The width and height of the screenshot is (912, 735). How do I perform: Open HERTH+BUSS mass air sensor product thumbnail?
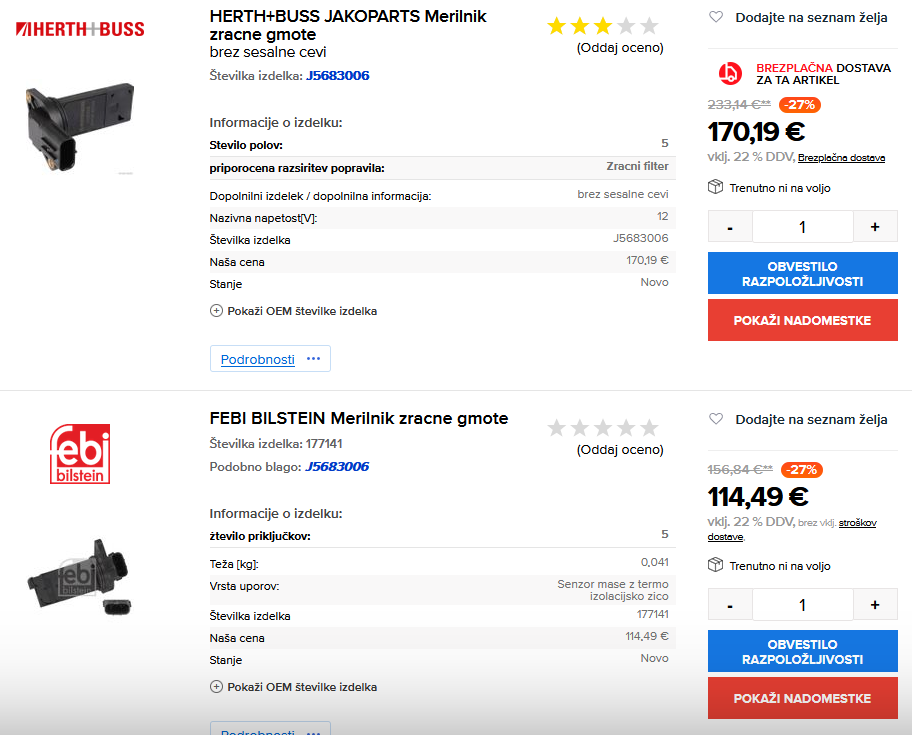tap(80, 127)
